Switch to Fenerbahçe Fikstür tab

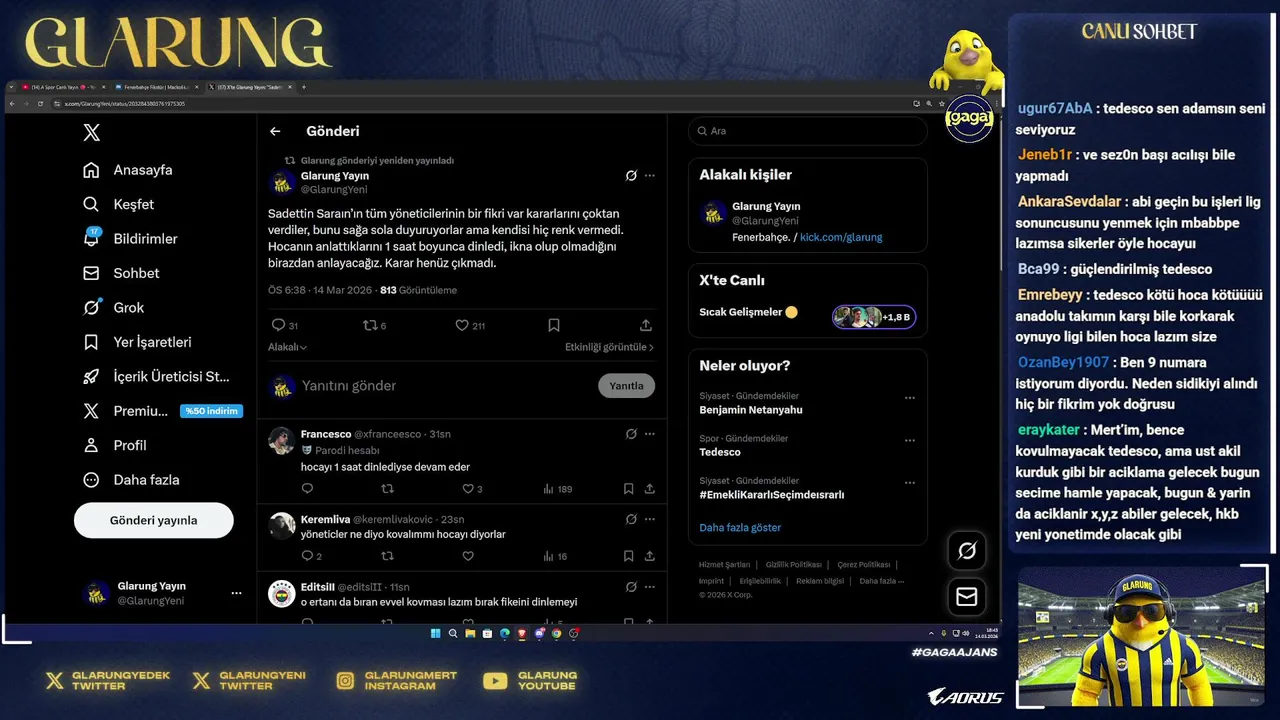tap(155, 87)
